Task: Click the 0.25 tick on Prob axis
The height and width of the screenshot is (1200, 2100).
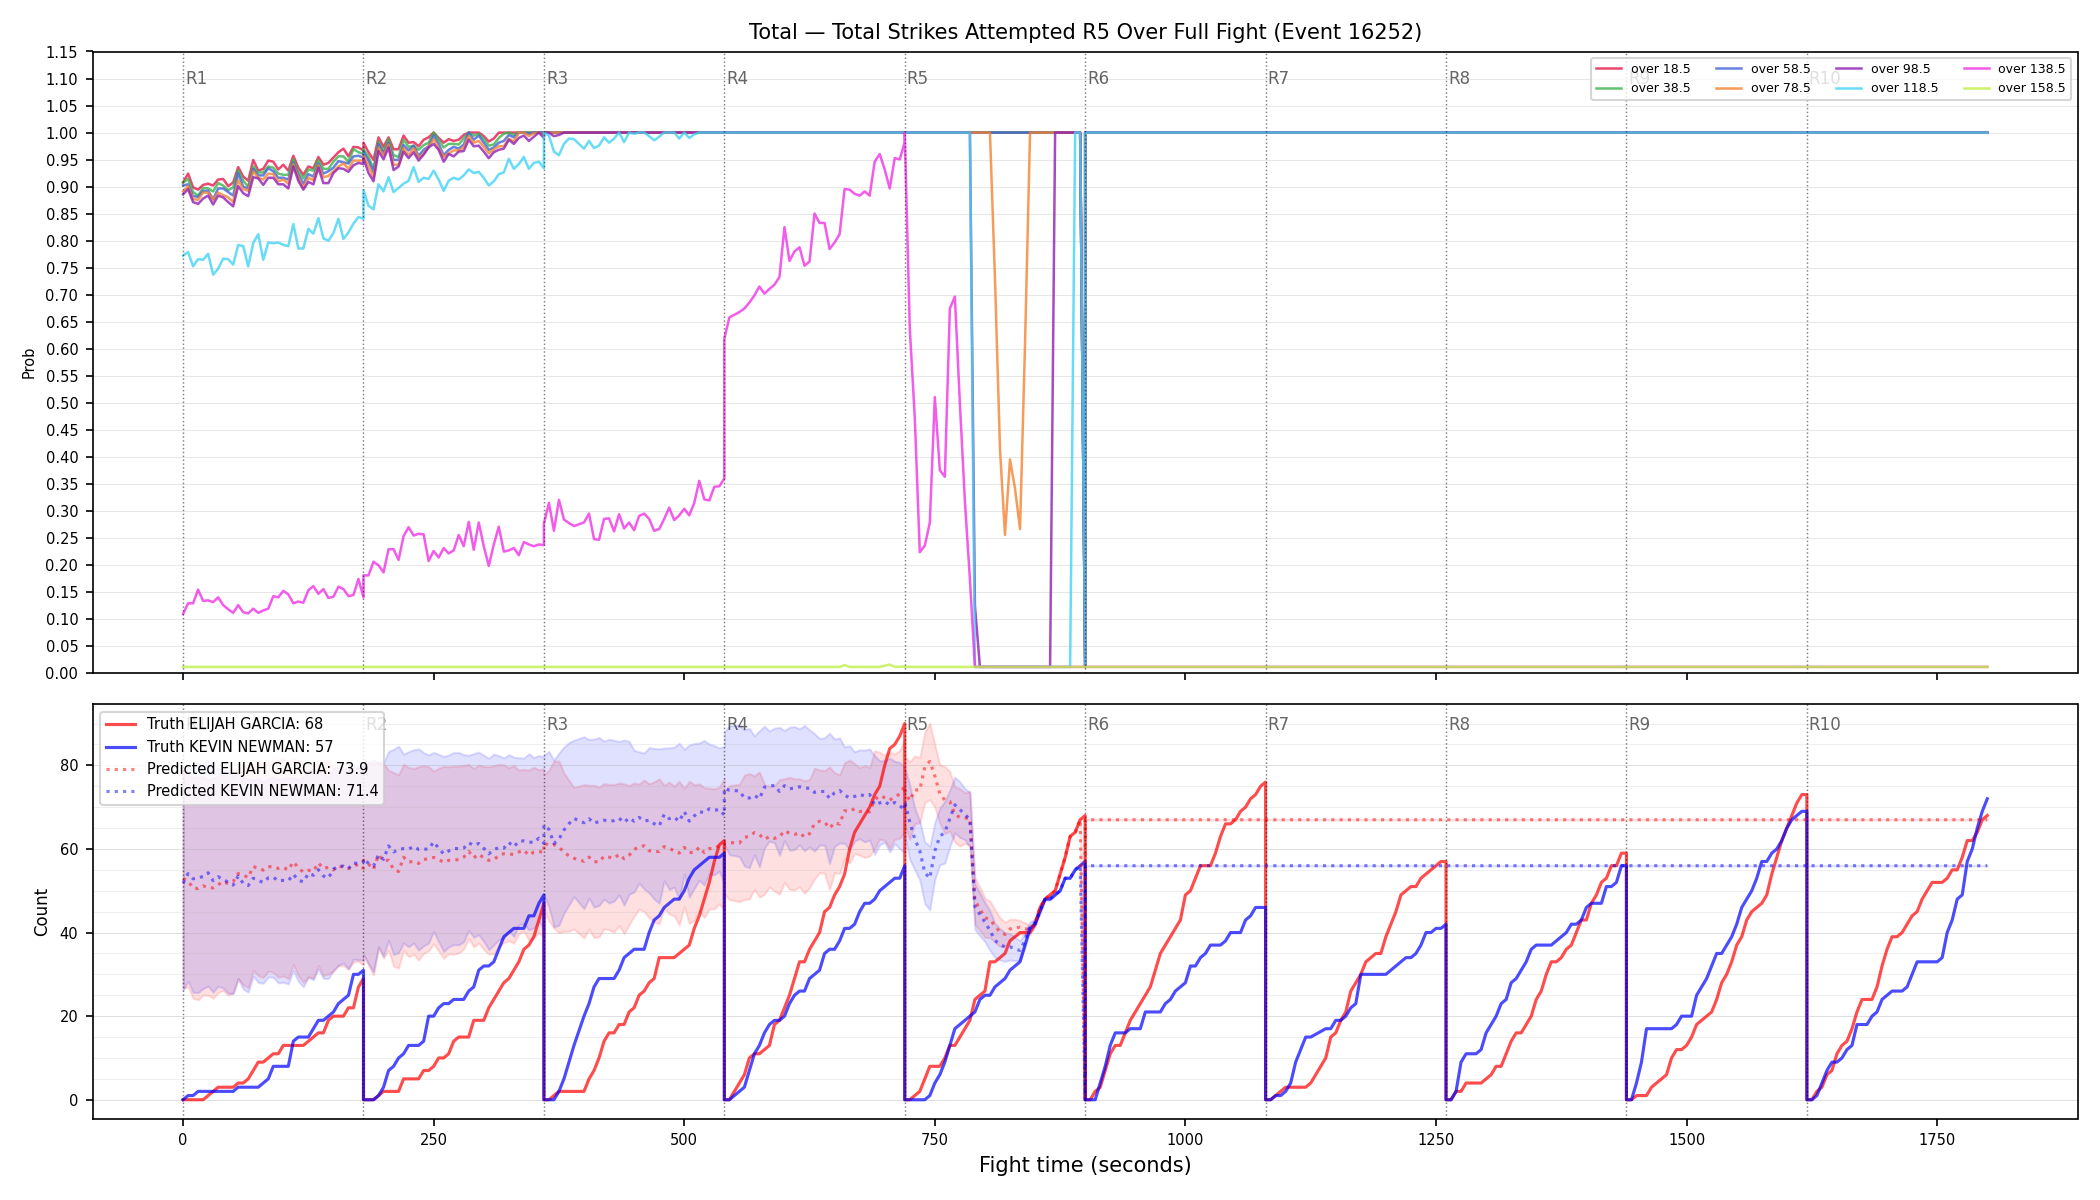Action: pyautogui.click(x=62, y=538)
